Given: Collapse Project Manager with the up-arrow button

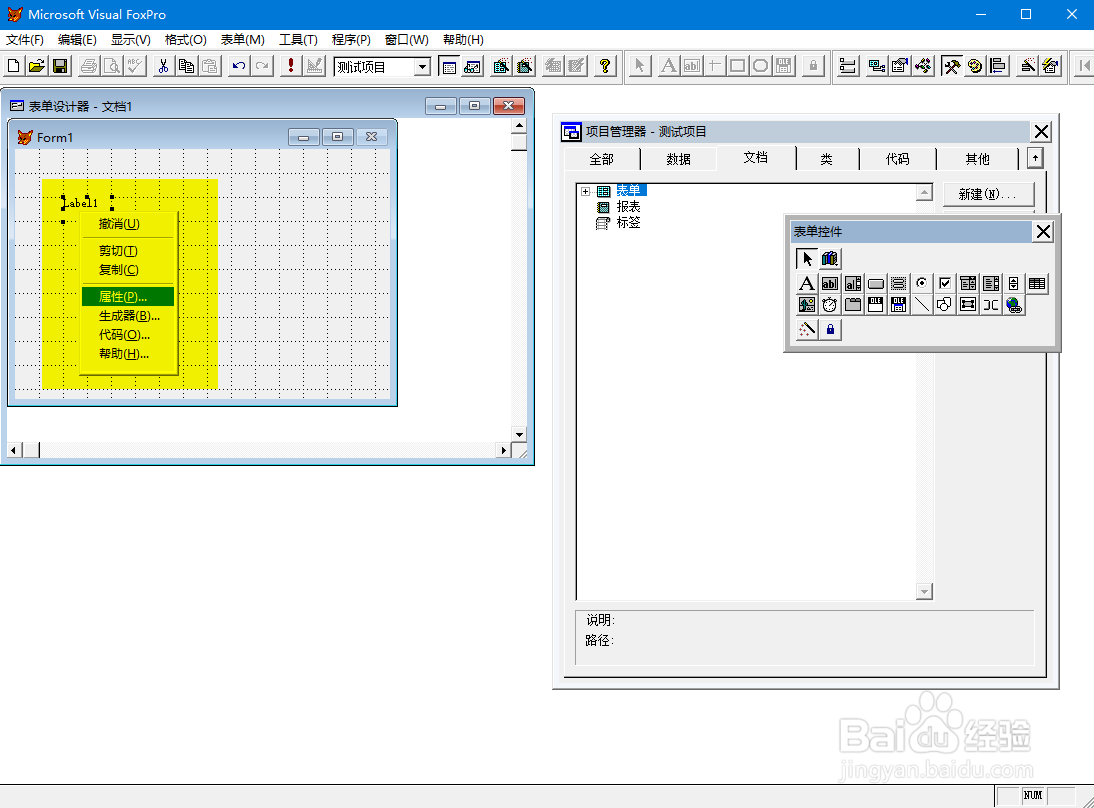Looking at the screenshot, I should [x=1035, y=158].
